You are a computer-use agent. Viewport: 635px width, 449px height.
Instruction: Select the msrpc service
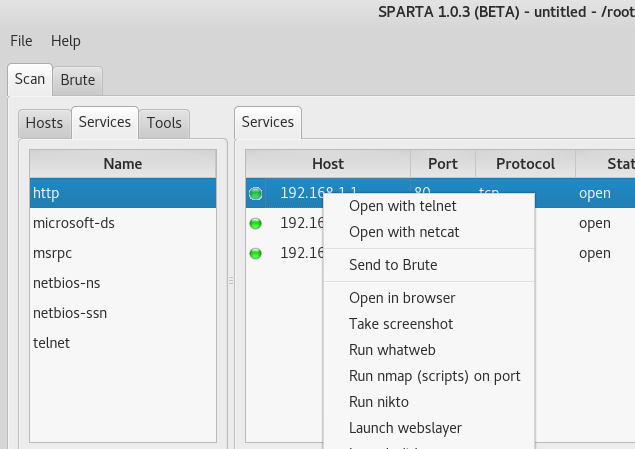tap(123, 253)
